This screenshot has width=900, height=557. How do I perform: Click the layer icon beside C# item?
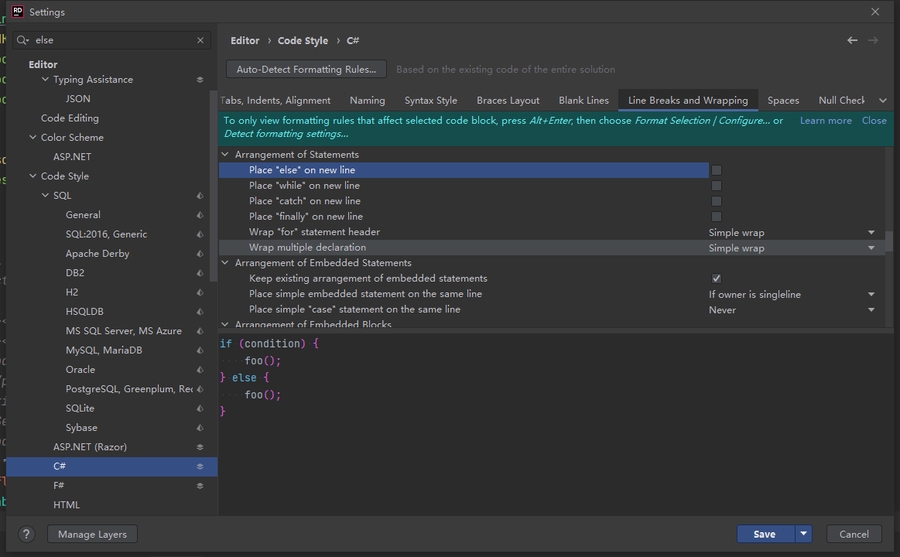(200, 466)
